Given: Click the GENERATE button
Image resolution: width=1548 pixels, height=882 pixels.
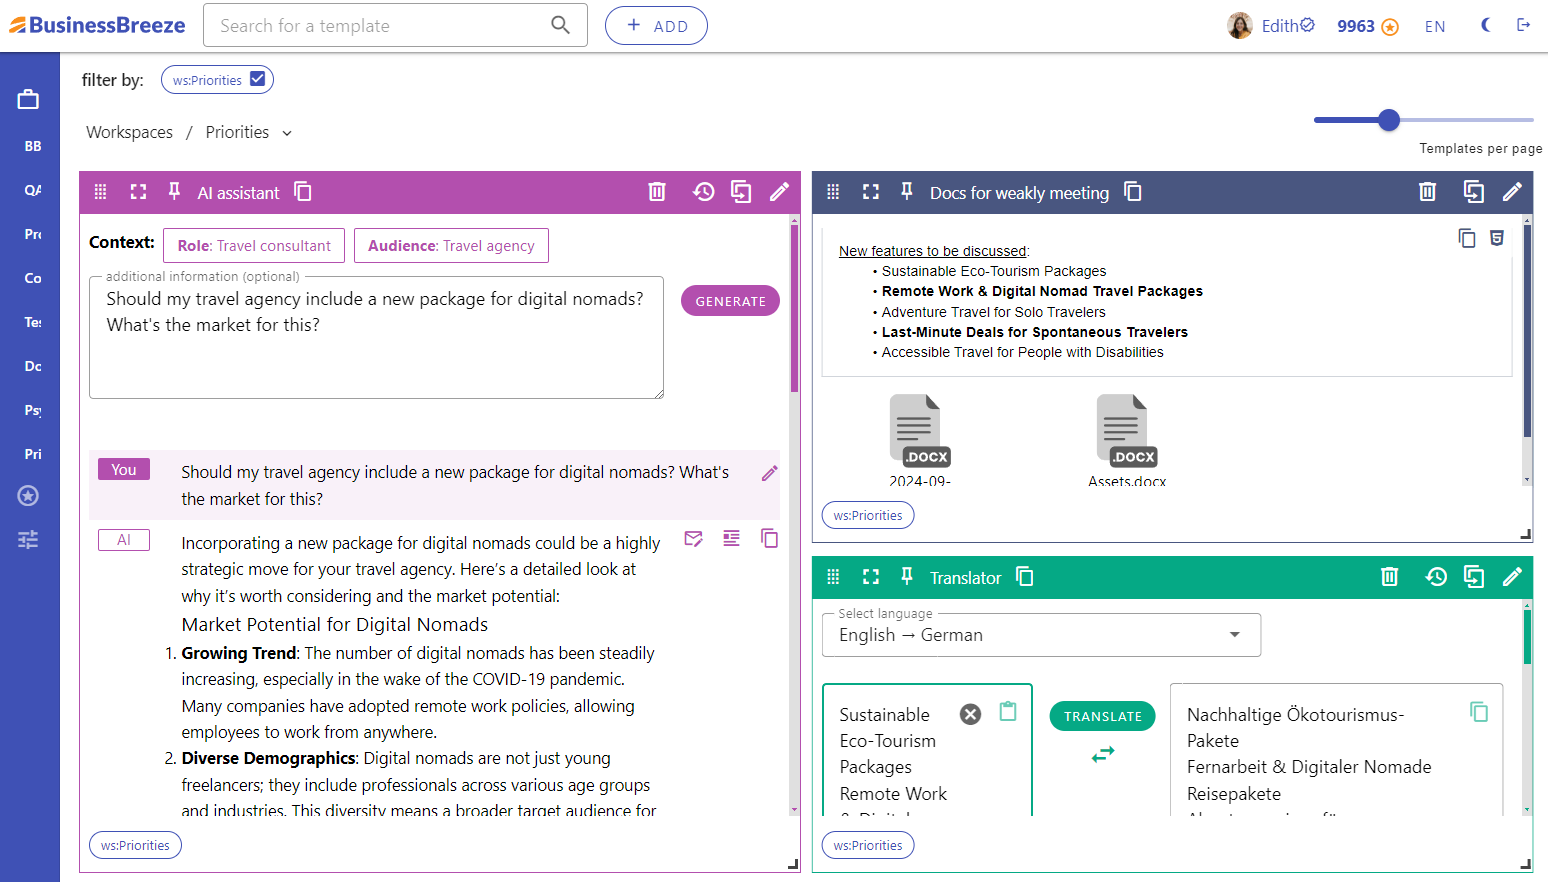Looking at the screenshot, I should 730,300.
